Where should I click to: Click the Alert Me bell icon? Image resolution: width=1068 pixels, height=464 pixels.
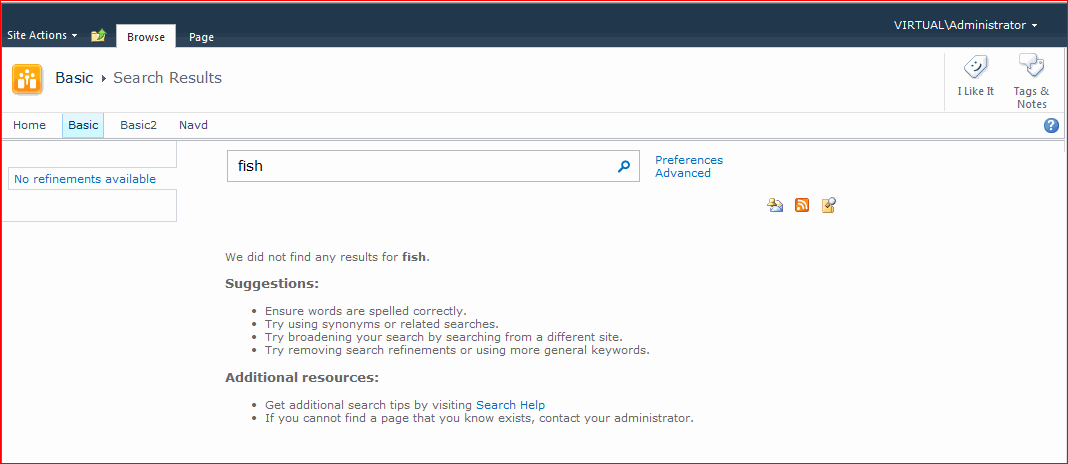pos(775,205)
